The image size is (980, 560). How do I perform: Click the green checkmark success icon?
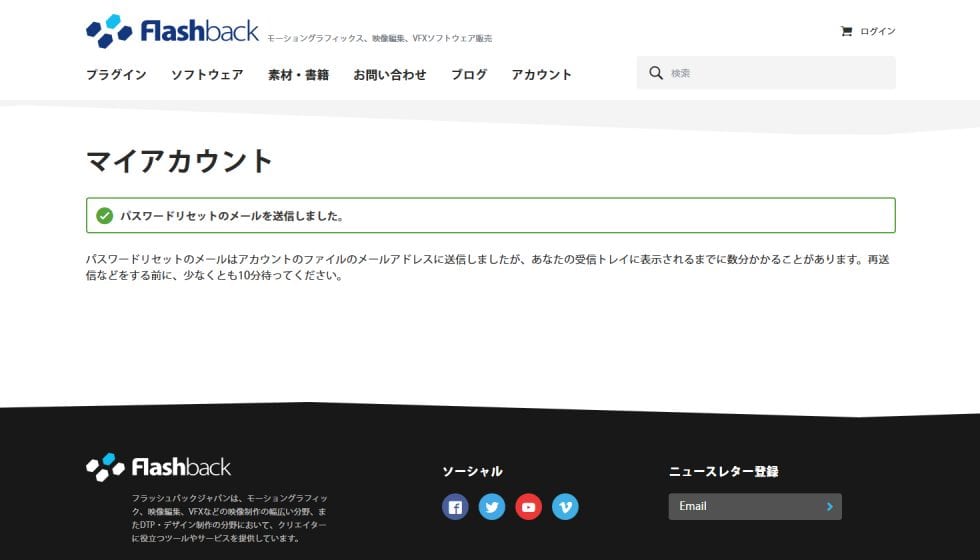104,216
